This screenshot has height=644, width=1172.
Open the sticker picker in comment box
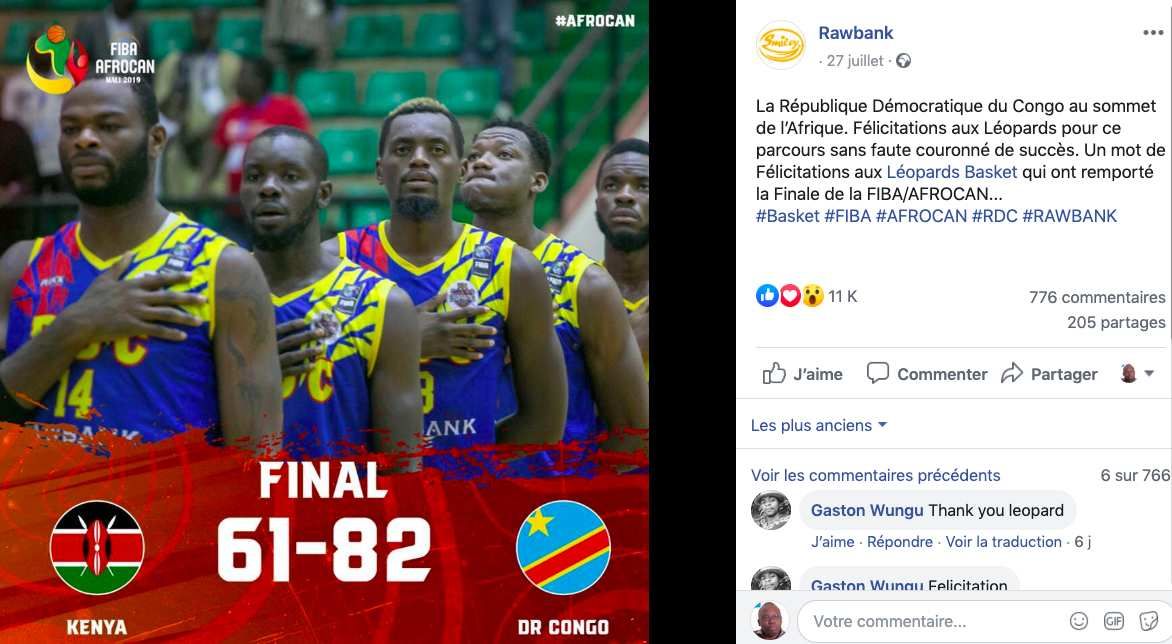tap(1148, 621)
